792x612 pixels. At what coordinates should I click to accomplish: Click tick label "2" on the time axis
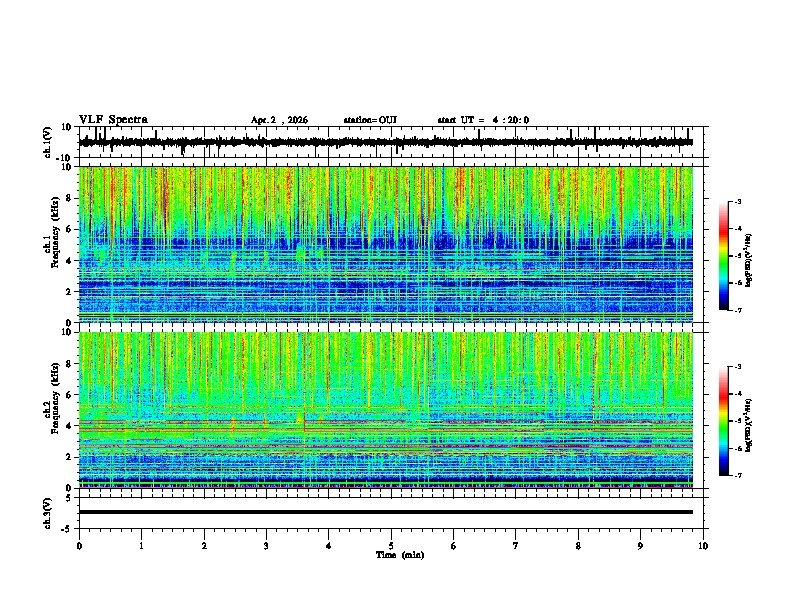(x=204, y=546)
